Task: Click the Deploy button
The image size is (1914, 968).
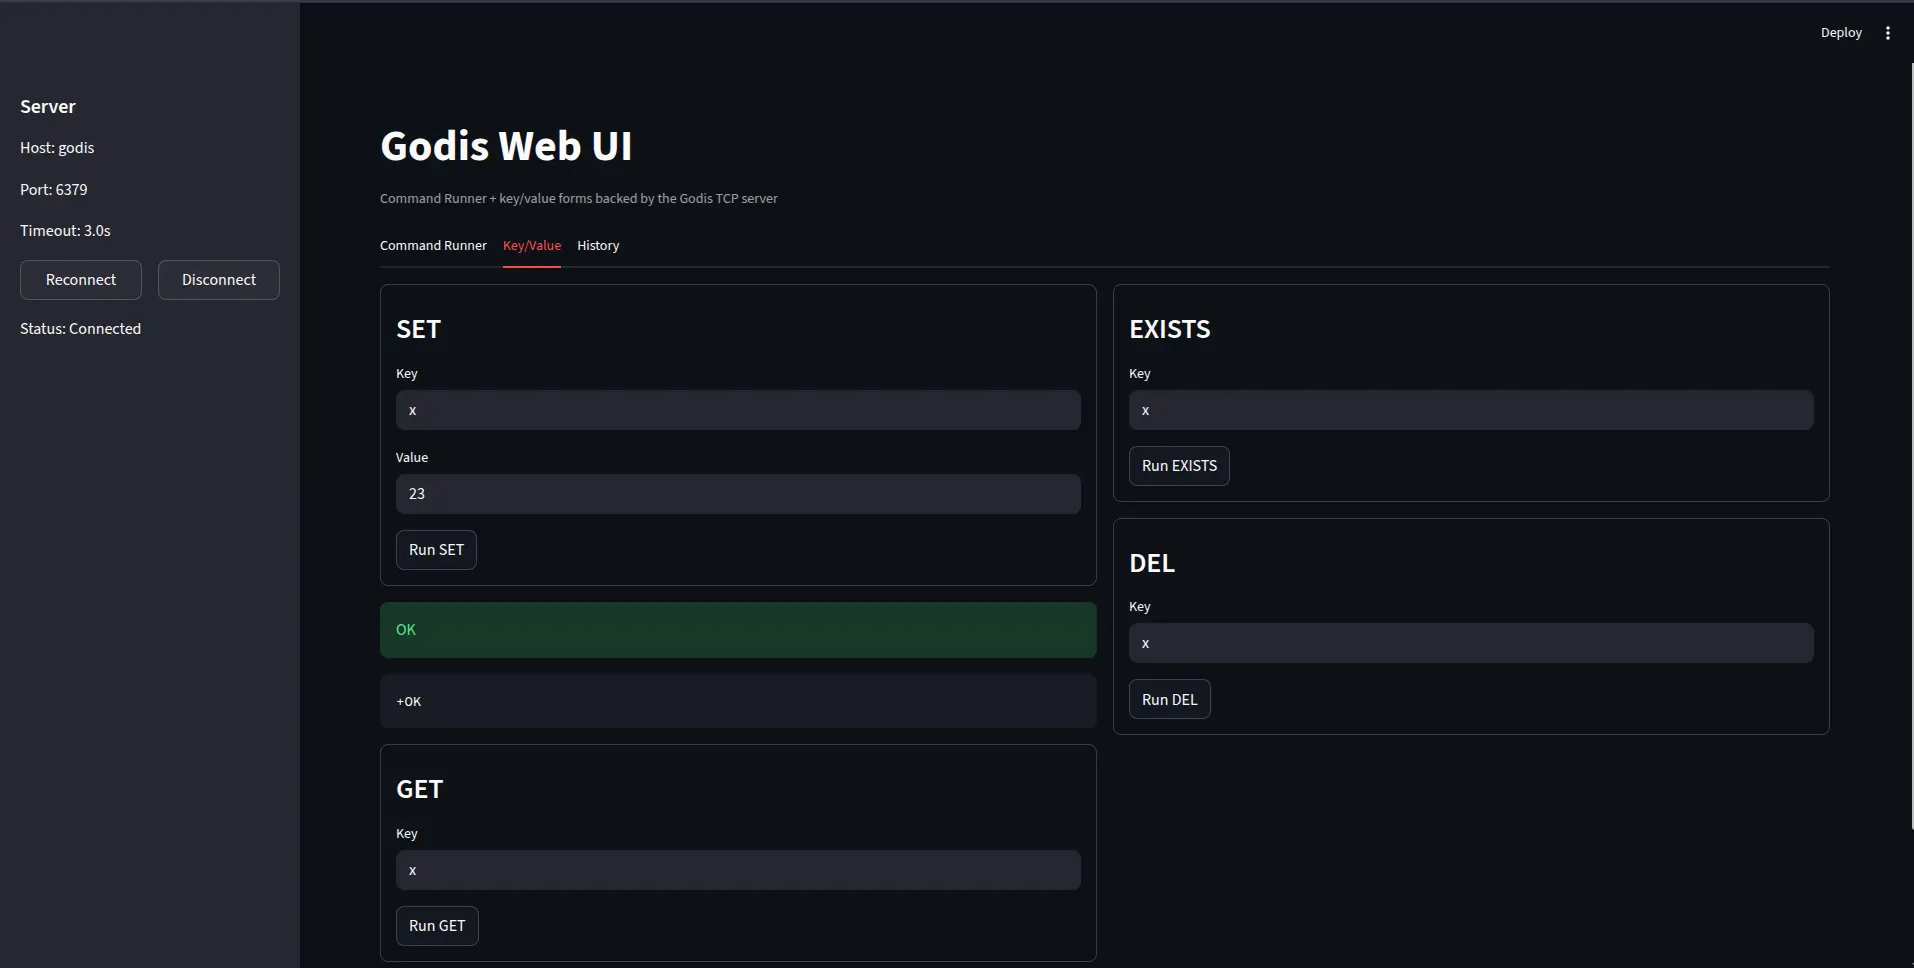Action: (x=1841, y=33)
